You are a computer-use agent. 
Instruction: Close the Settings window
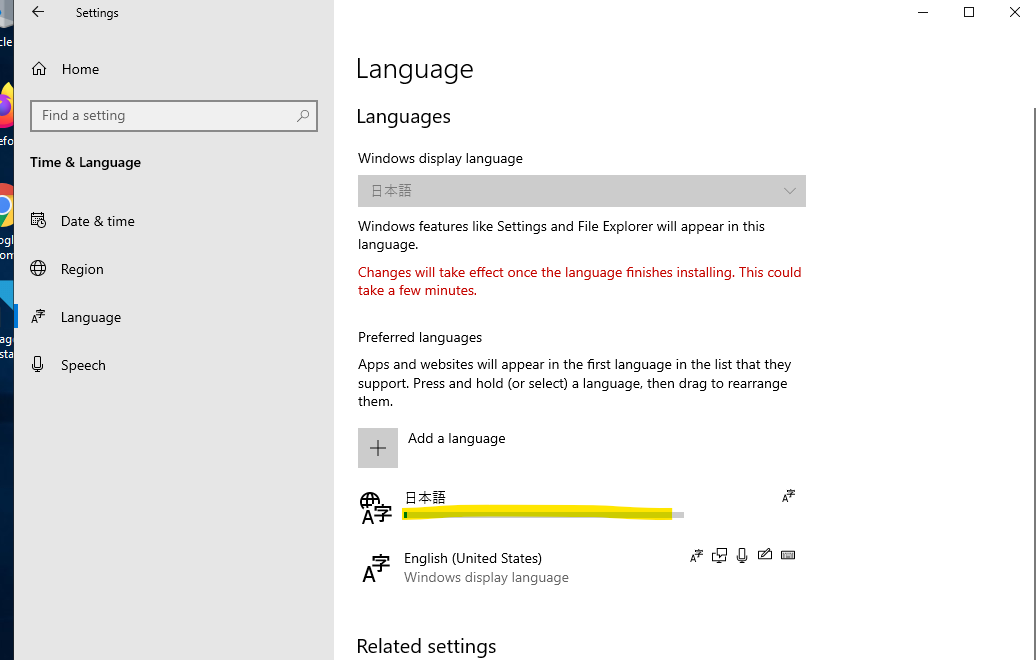pos(1015,12)
